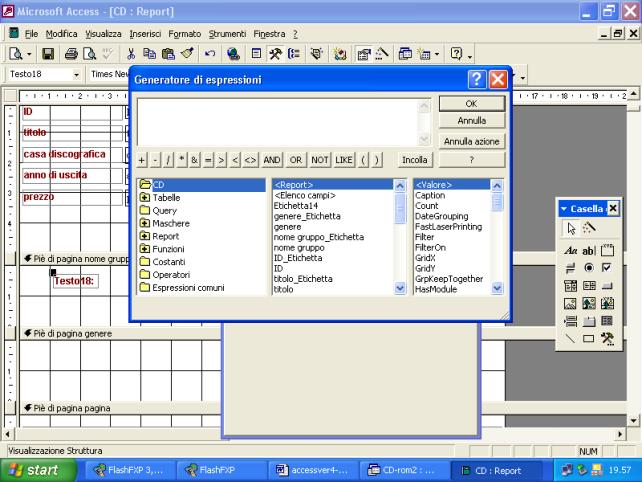Click the Insert Hyperlink globe icon

pos(233,54)
